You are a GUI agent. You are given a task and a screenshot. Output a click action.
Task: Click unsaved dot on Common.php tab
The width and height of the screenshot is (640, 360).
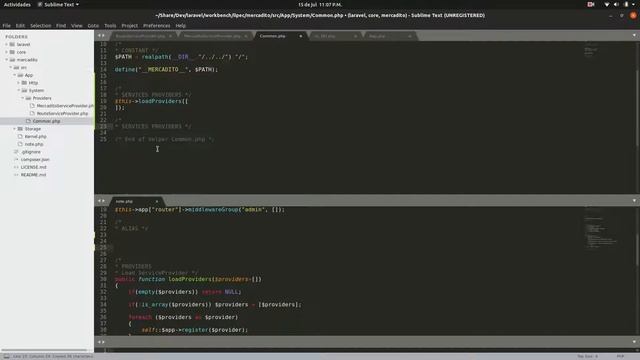click(301, 36)
